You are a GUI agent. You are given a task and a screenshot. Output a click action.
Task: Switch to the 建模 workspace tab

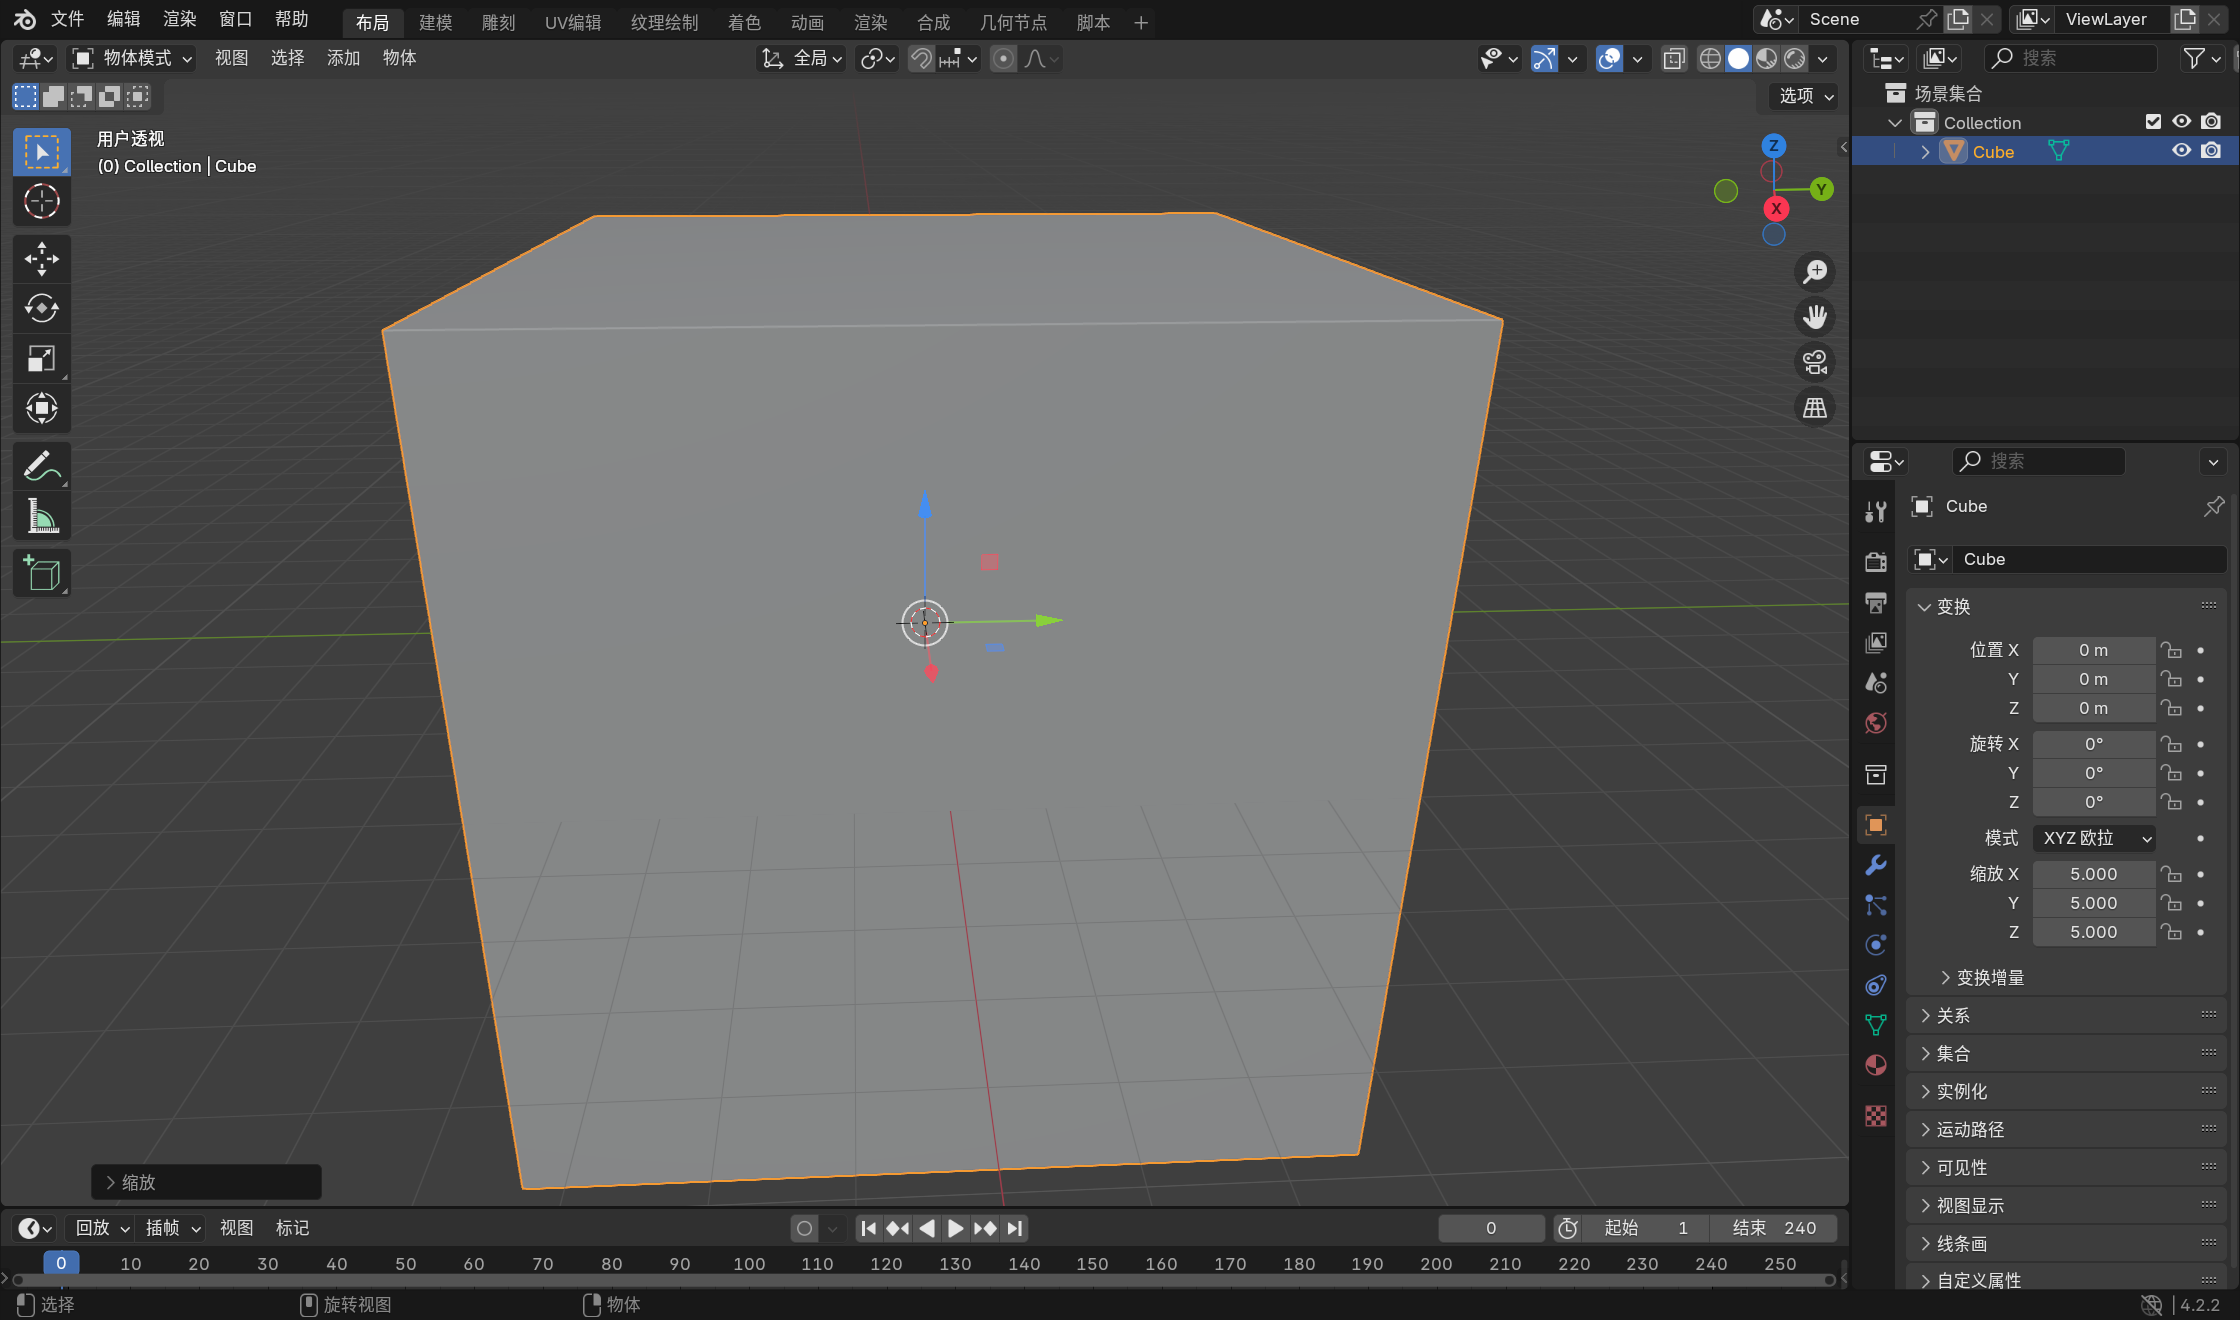click(x=435, y=22)
